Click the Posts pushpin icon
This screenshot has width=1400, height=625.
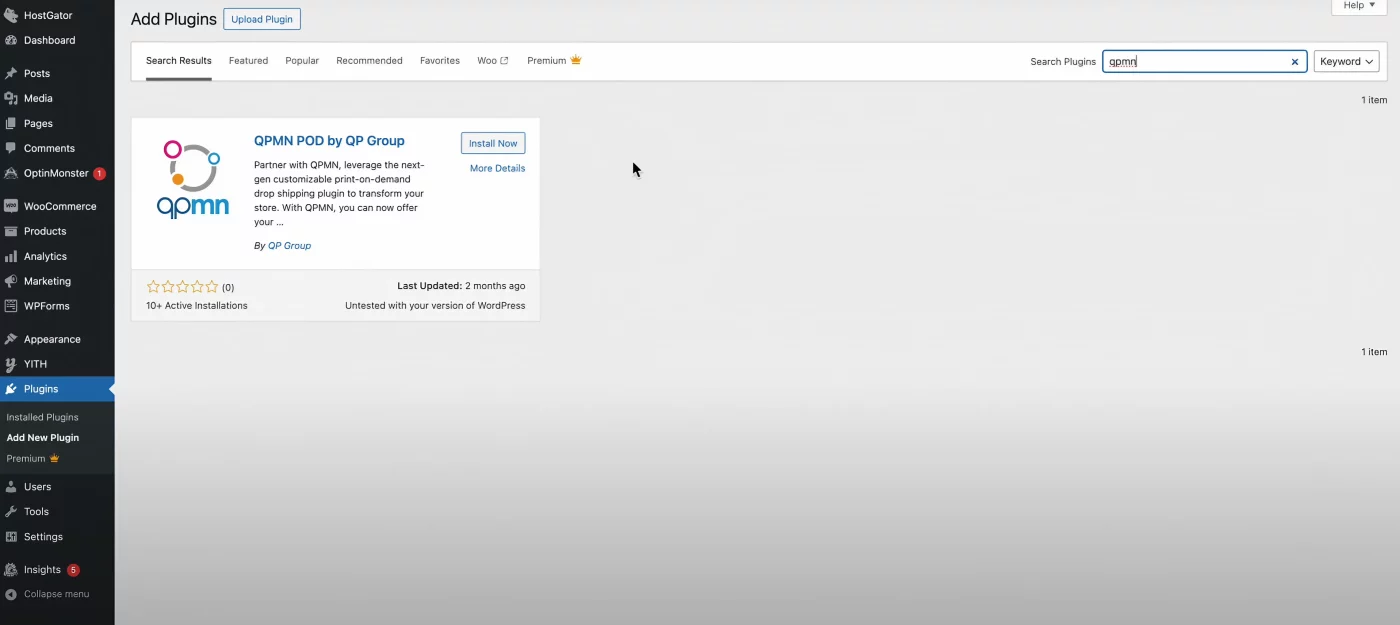coord(11,73)
